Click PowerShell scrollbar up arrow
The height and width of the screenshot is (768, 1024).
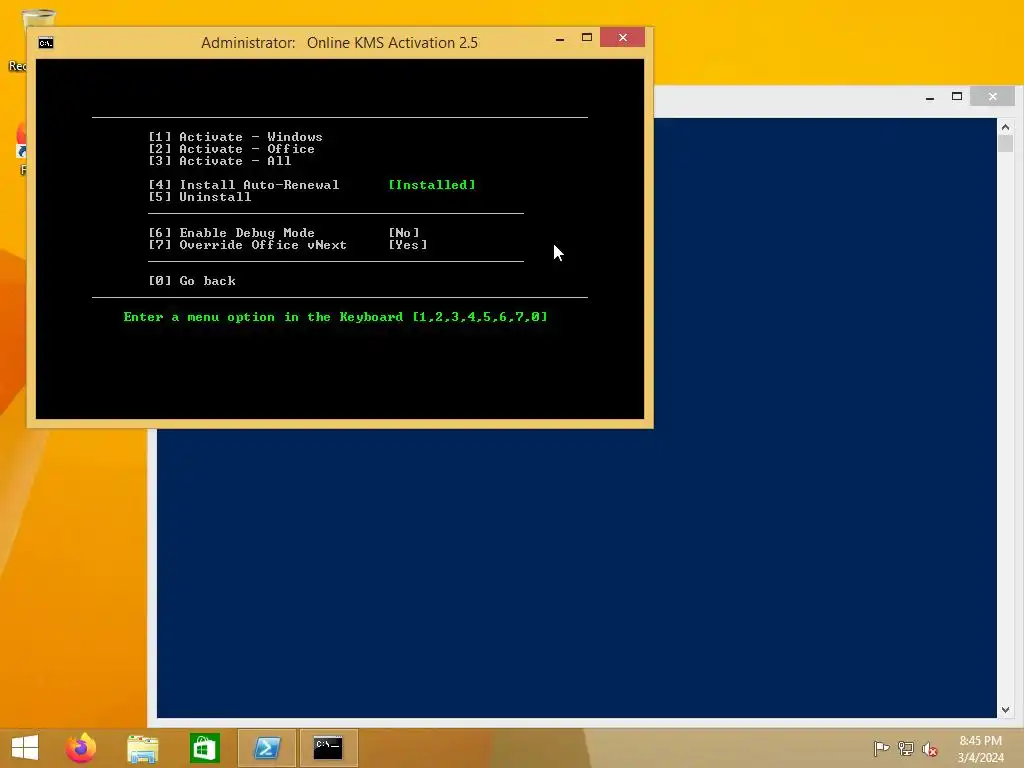[1006, 127]
